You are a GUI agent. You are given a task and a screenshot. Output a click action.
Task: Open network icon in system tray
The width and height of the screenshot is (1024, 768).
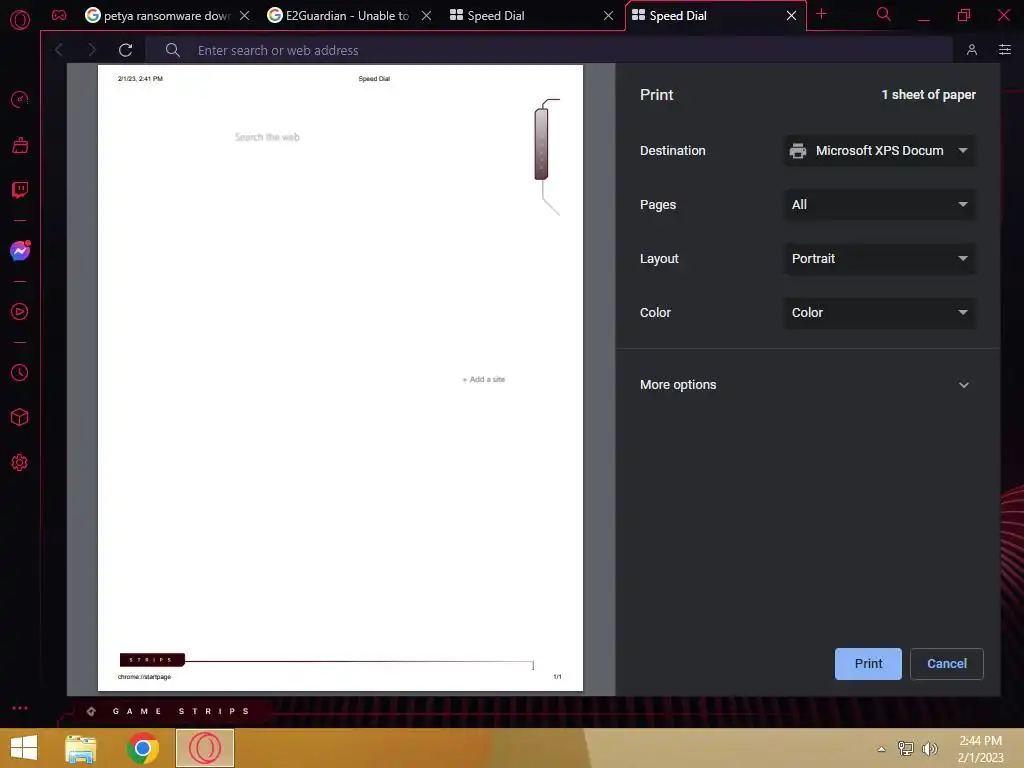pyautogui.click(x=905, y=748)
